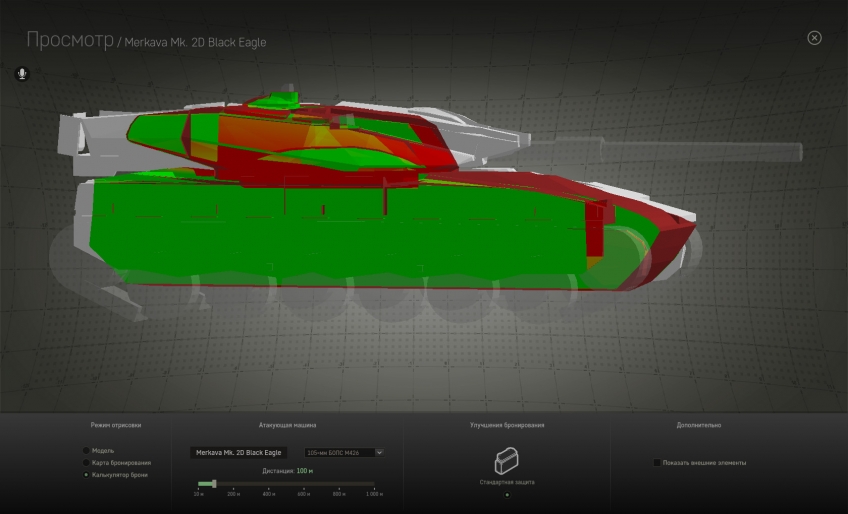Close the Просмотр viewer with the X icon
This screenshot has width=848, height=514.
(814, 38)
